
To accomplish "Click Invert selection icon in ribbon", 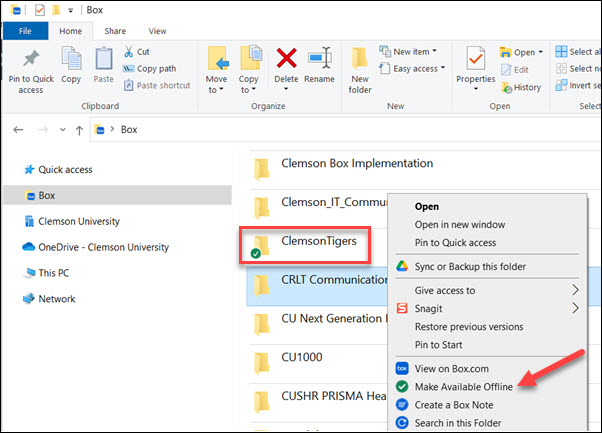I will coord(561,85).
